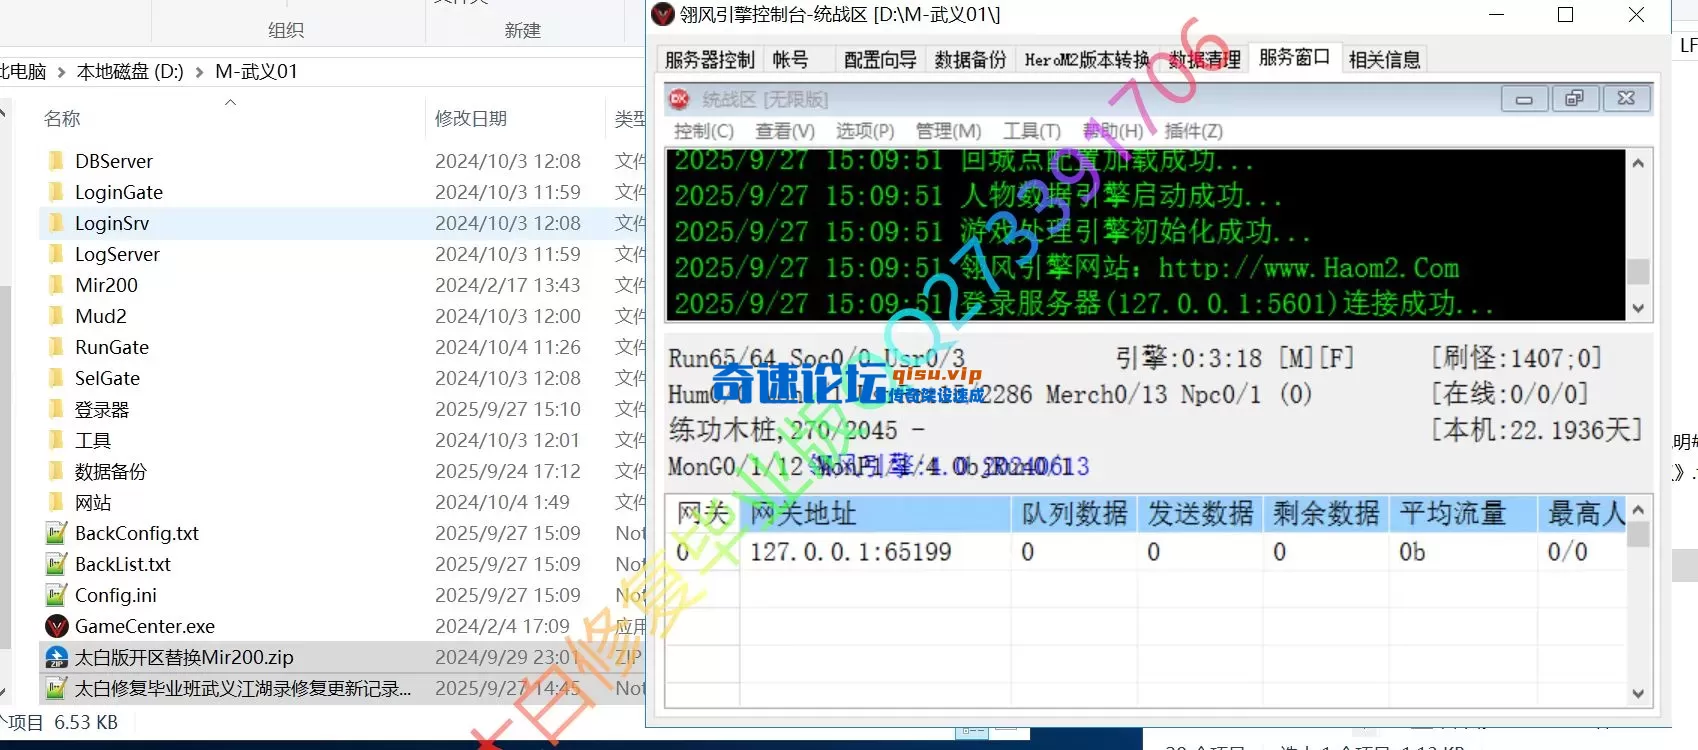1698x750 pixels.
Task: Click the 工具 folder icon
Action: coord(56,440)
